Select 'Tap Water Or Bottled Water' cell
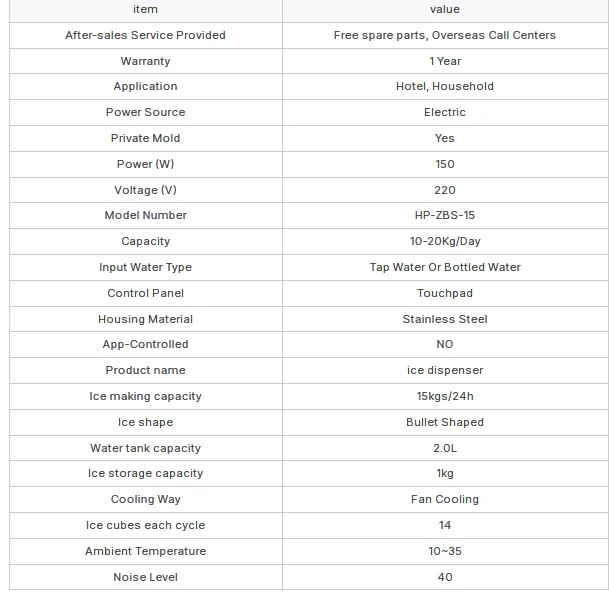This screenshot has width=609, height=592. pyautogui.click(x=445, y=267)
